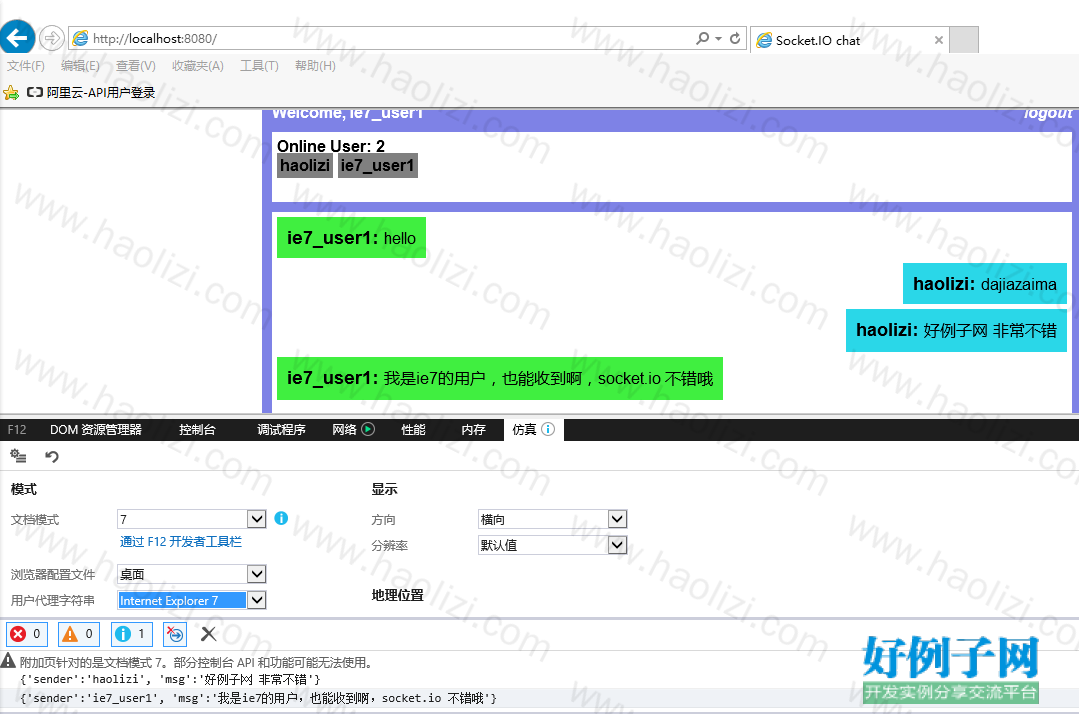Click the search magnifier icon in address bar
The height and width of the screenshot is (714, 1079).
tap(702, 39)
